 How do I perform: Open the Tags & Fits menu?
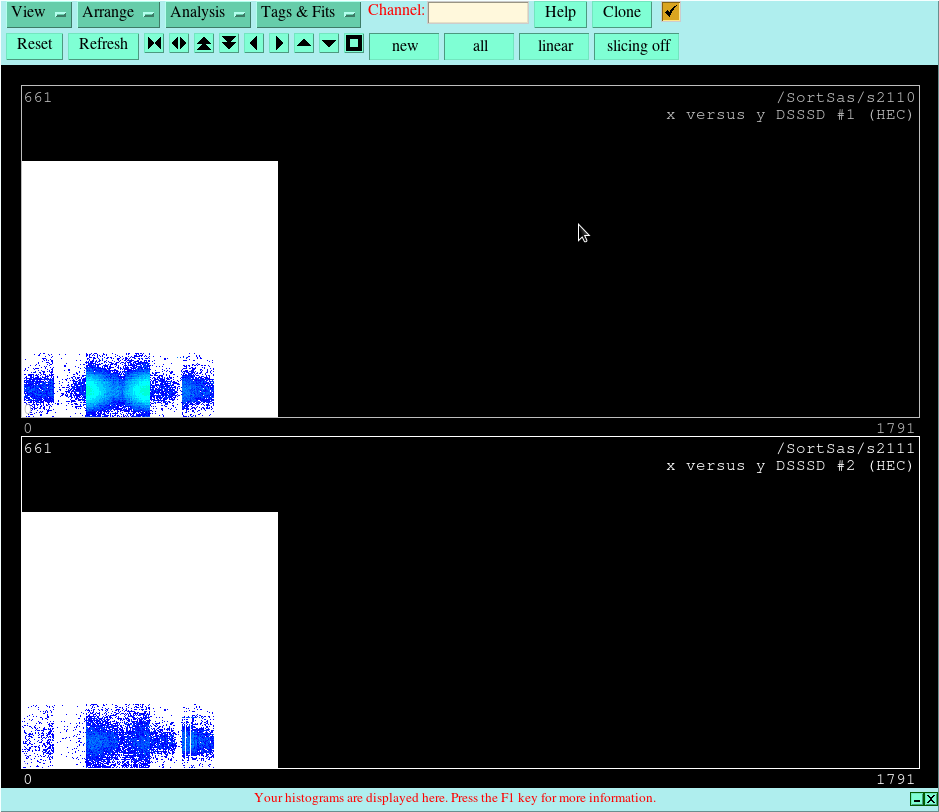pos(308,13)
